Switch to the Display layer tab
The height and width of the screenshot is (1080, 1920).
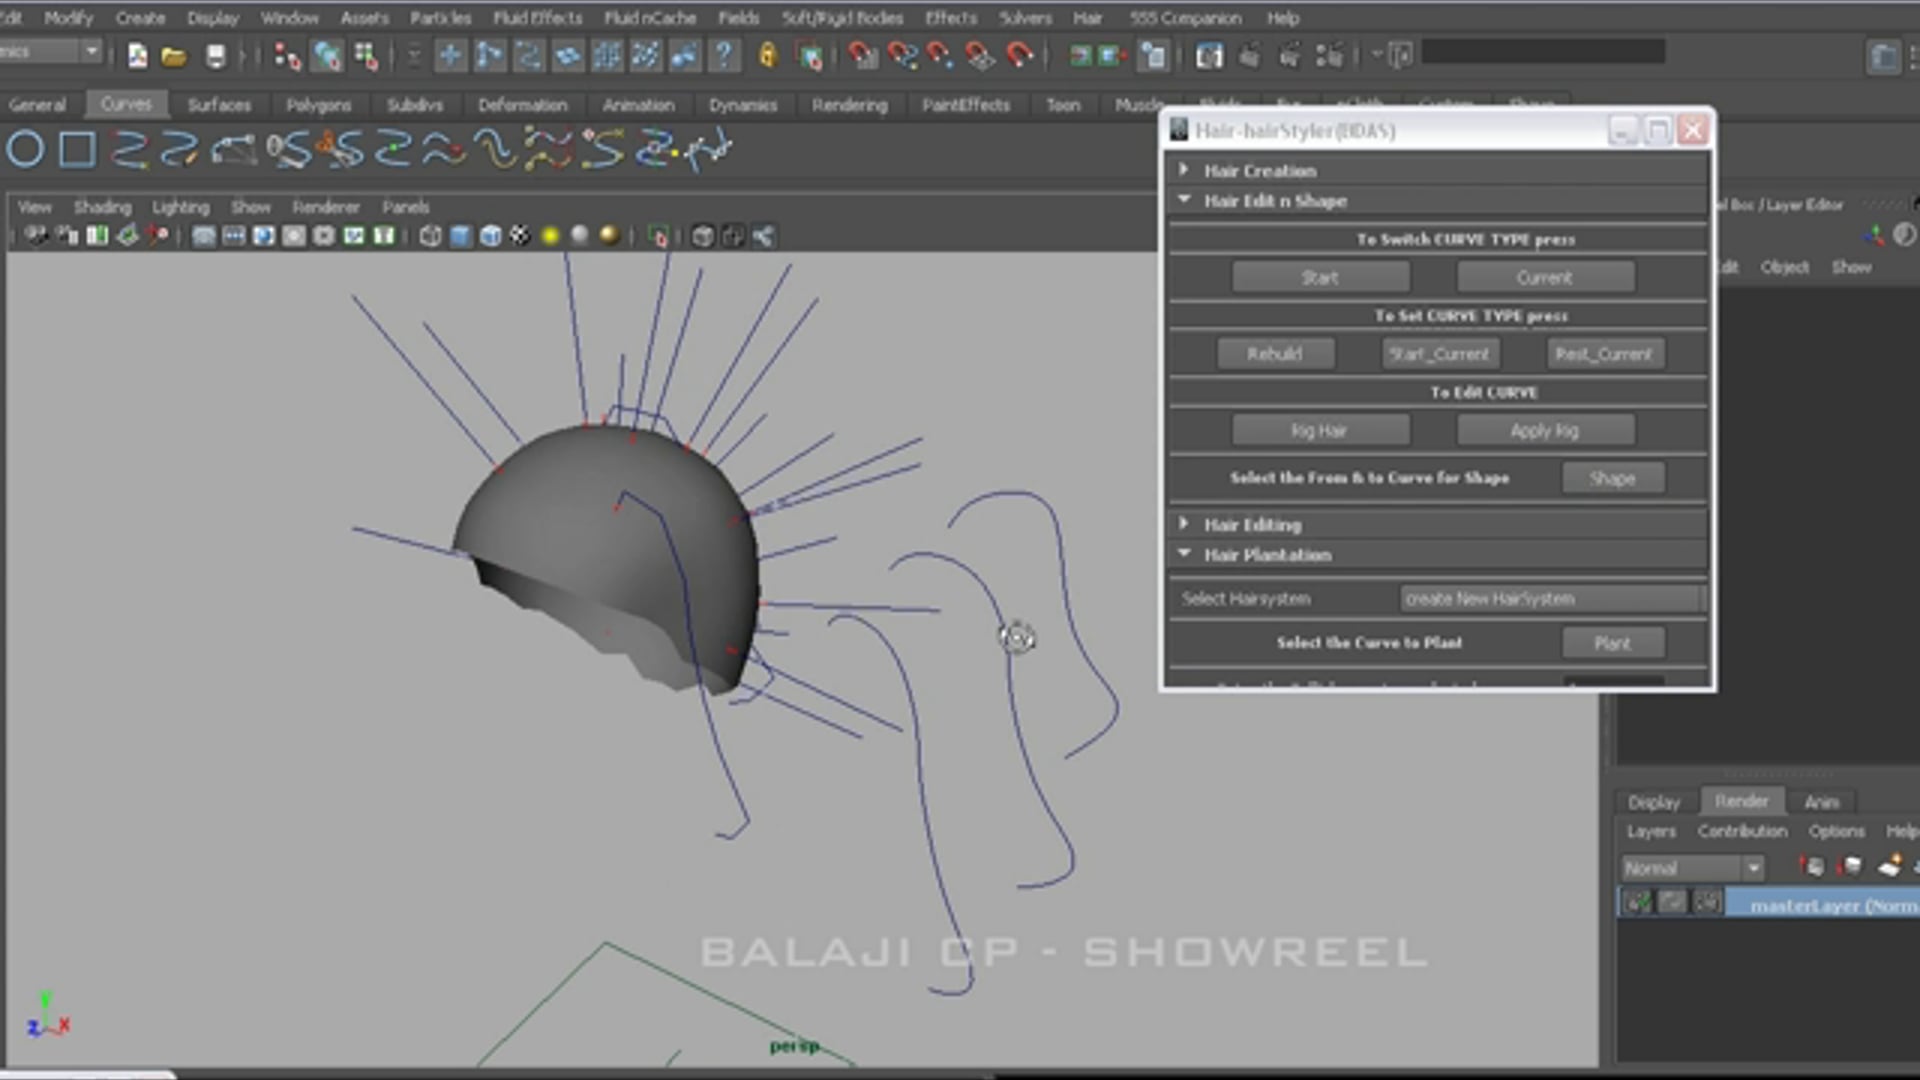coord(1654,802)
